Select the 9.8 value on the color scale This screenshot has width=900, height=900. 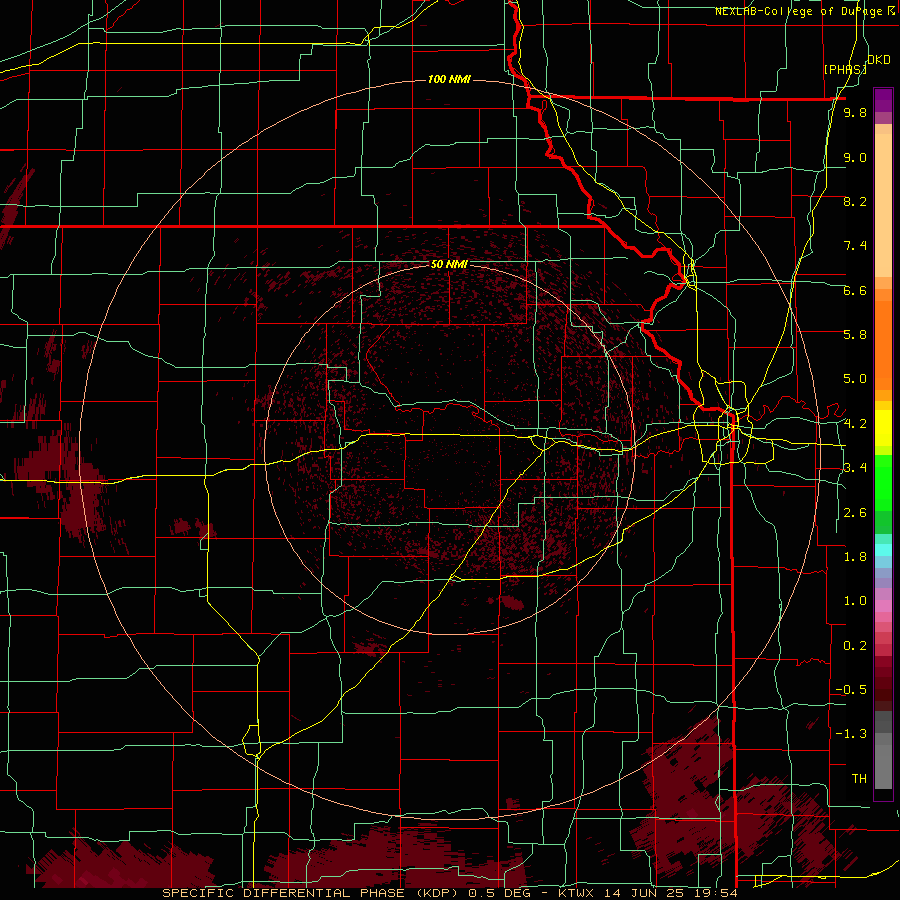pyautogui.click(x=855, y=113)
